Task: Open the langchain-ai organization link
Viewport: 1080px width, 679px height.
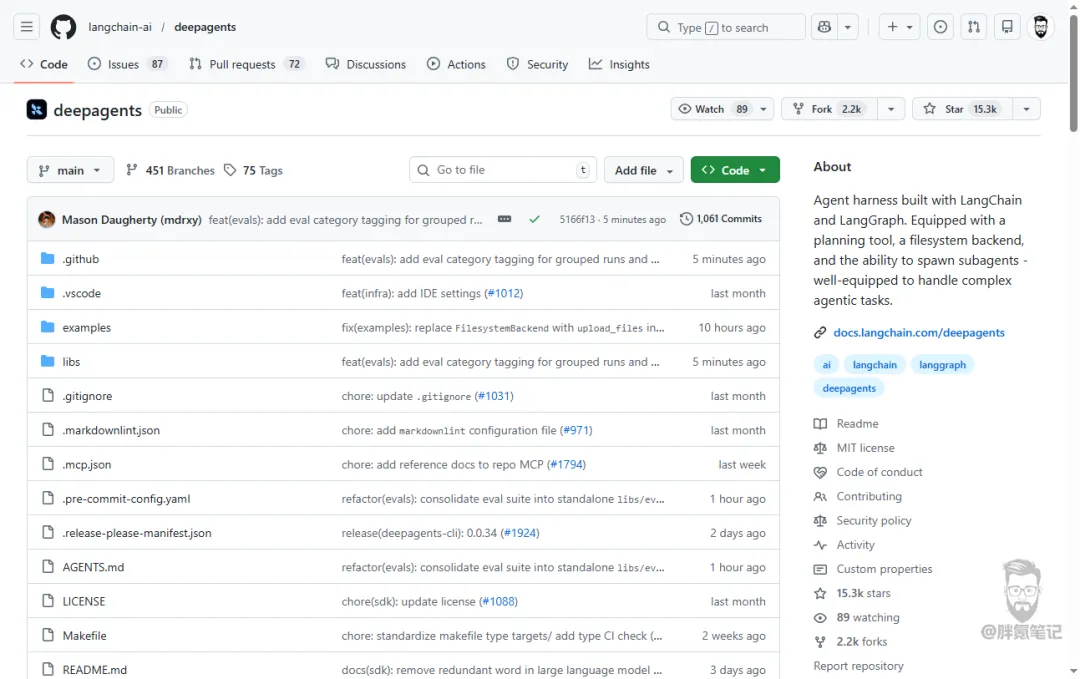Action: tap(120, 27)
